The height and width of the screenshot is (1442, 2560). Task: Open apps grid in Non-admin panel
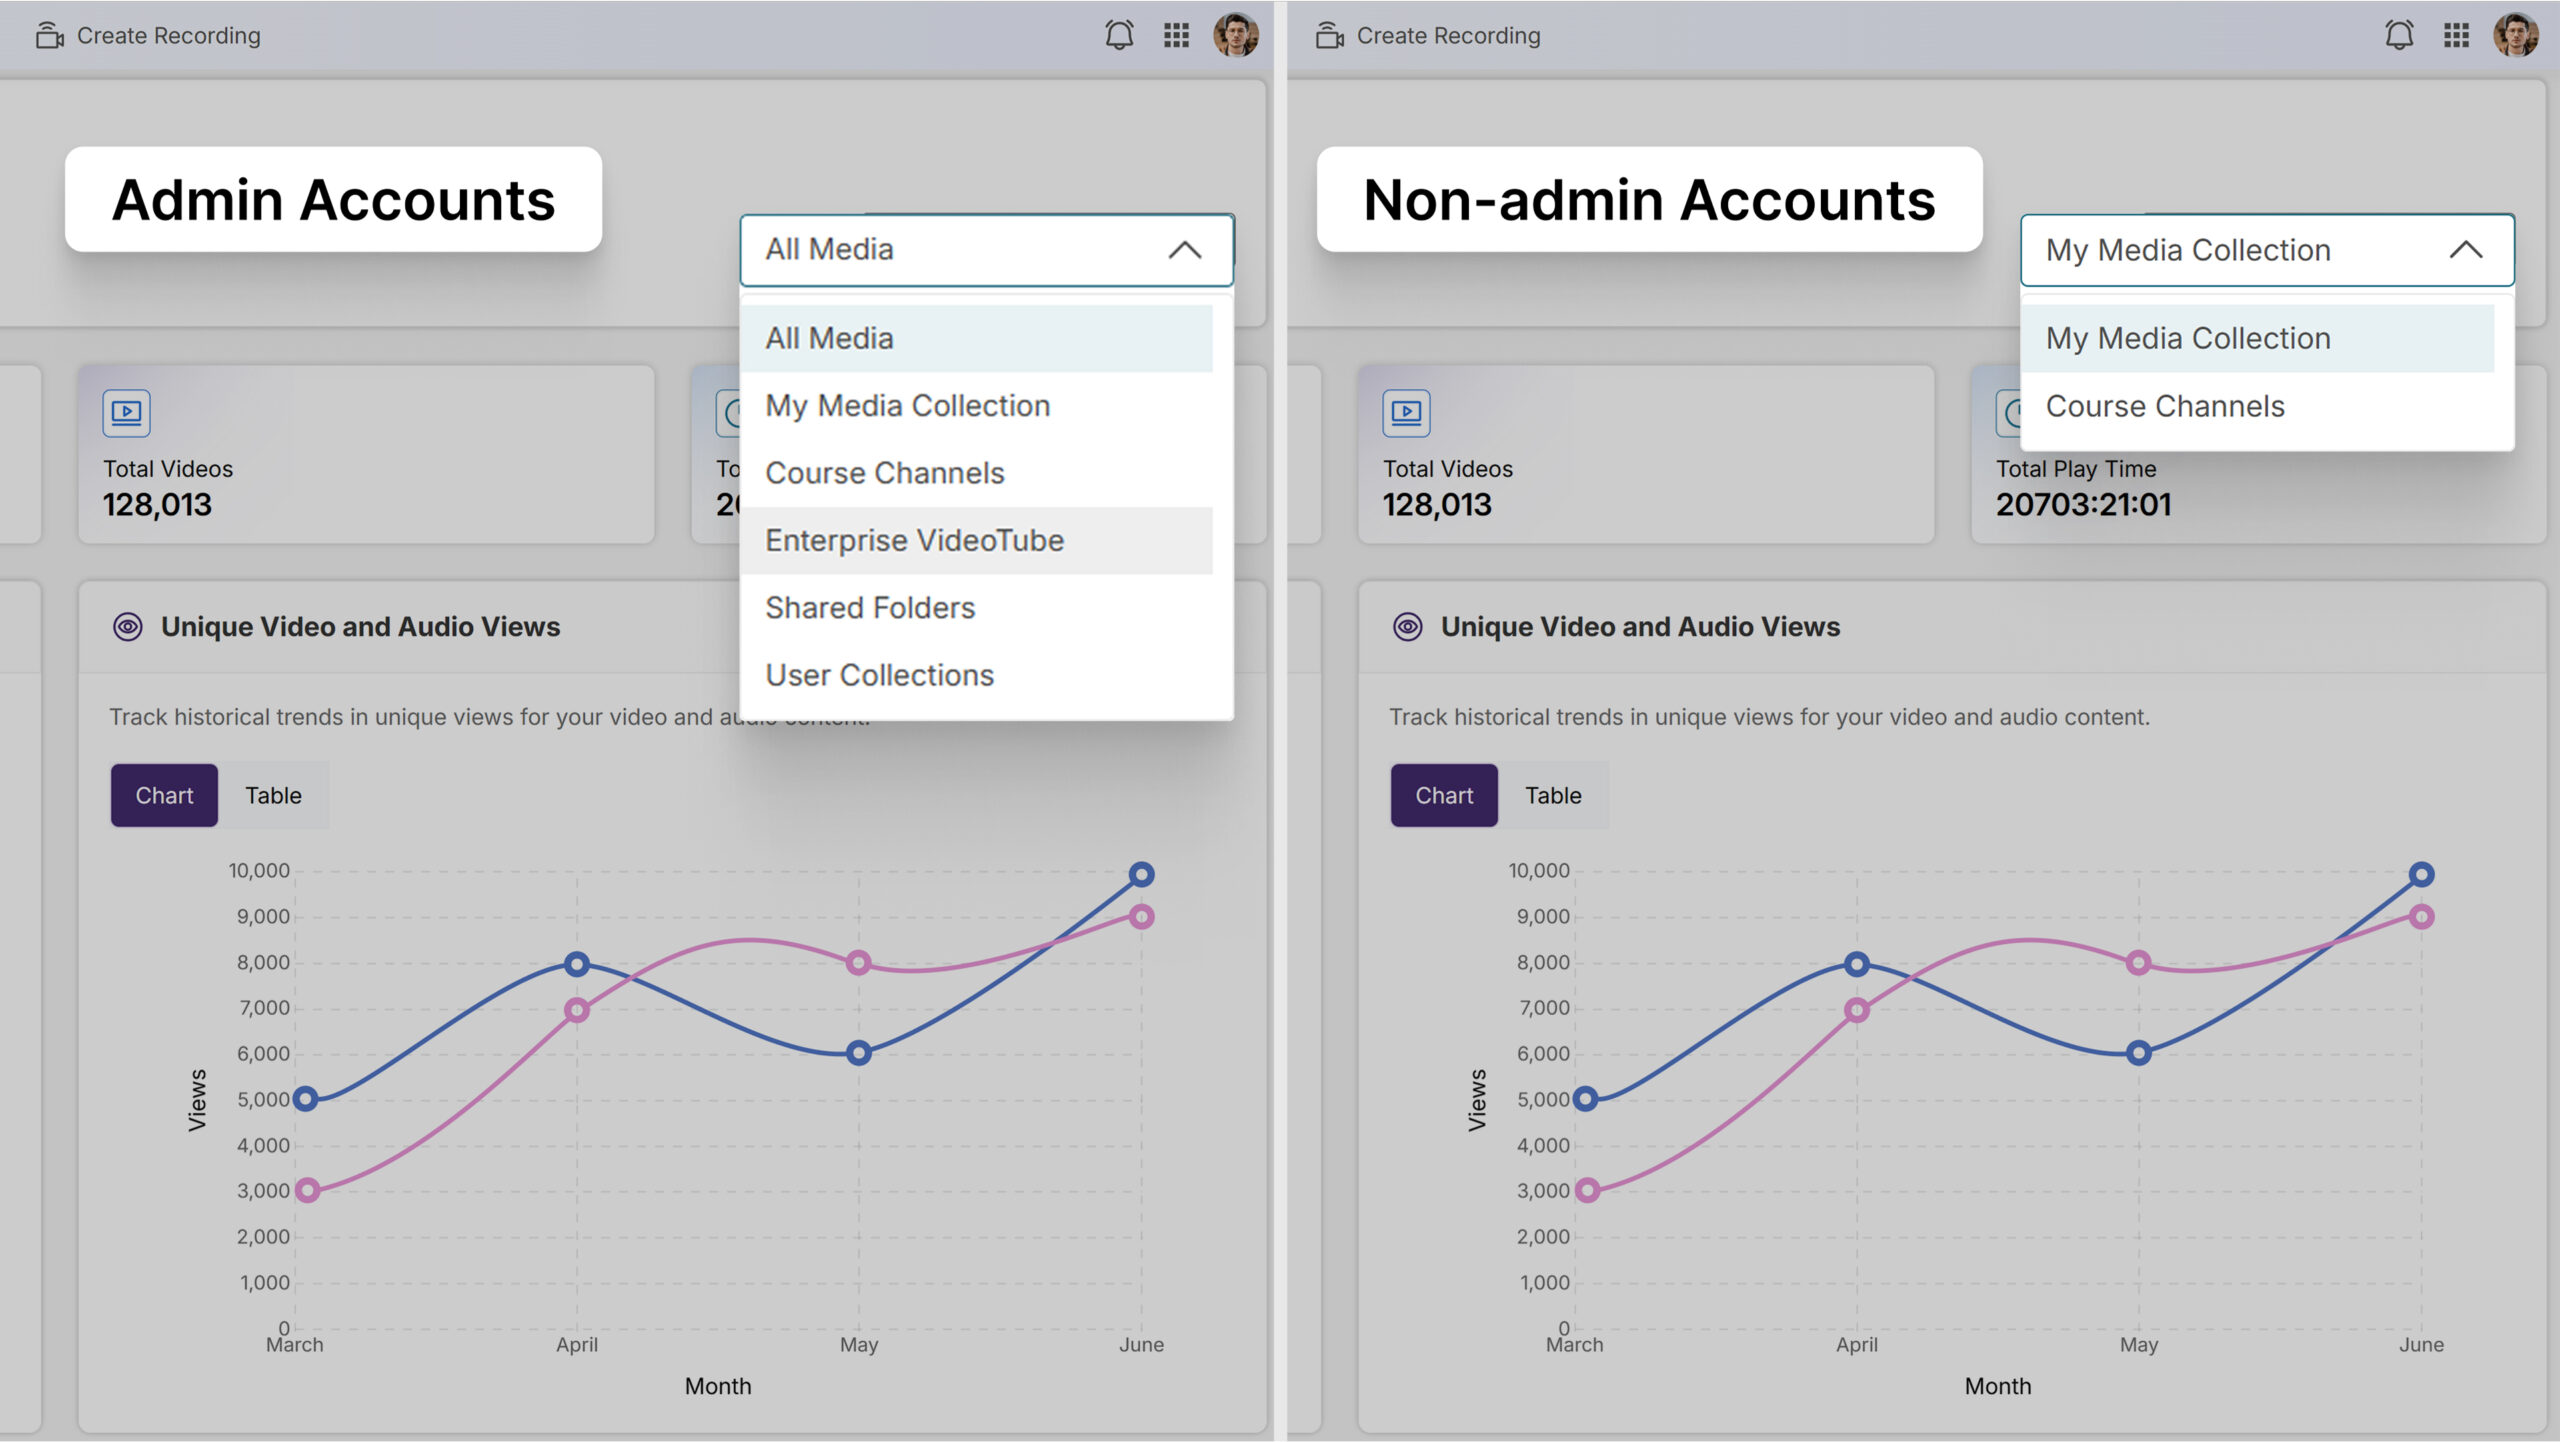(x=2456, y=35)
